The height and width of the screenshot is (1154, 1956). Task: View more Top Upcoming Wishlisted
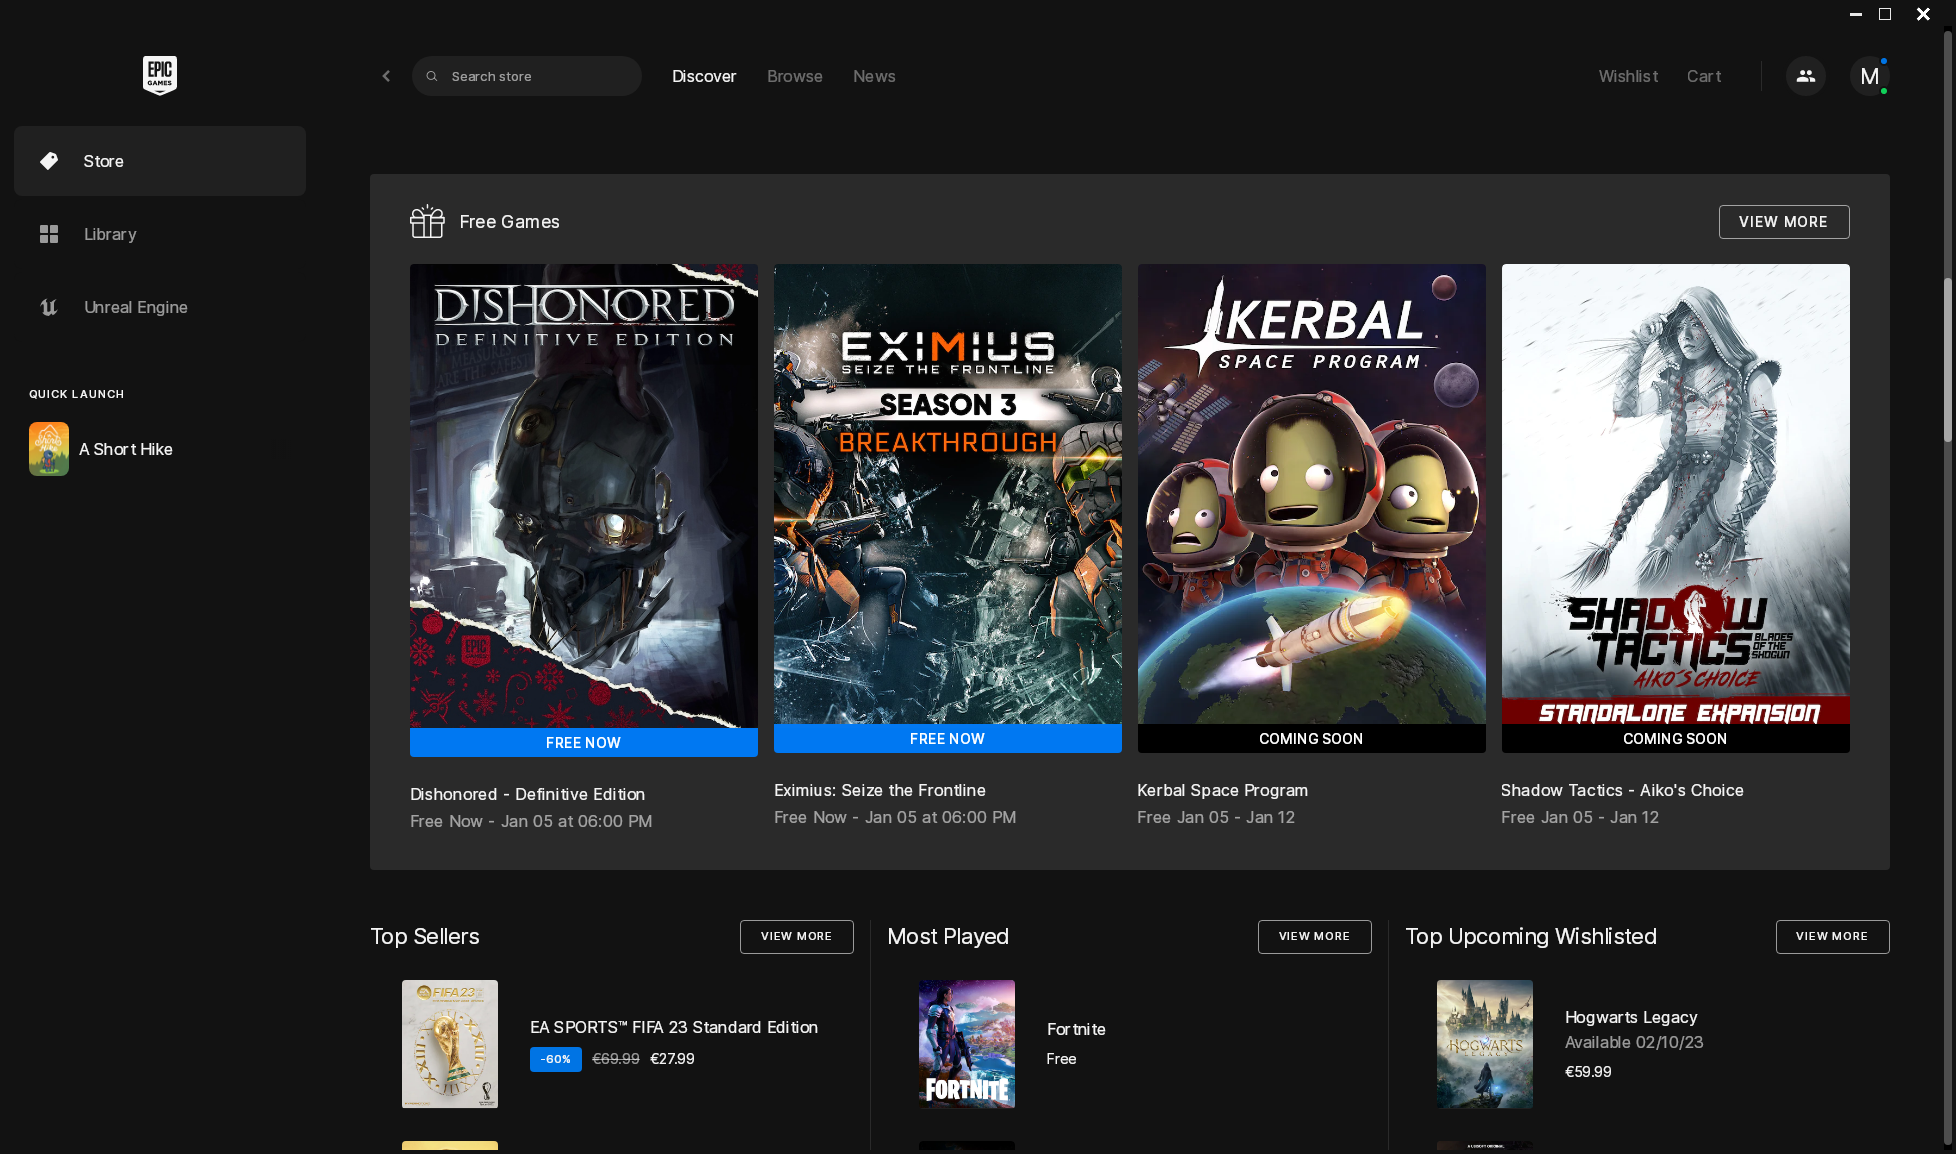[1833, 937]
